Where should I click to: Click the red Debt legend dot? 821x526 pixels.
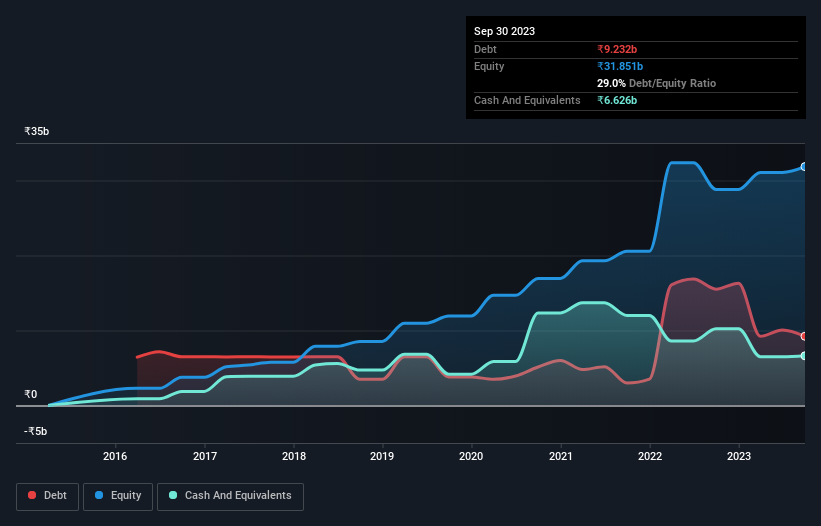tap(32, 495)
